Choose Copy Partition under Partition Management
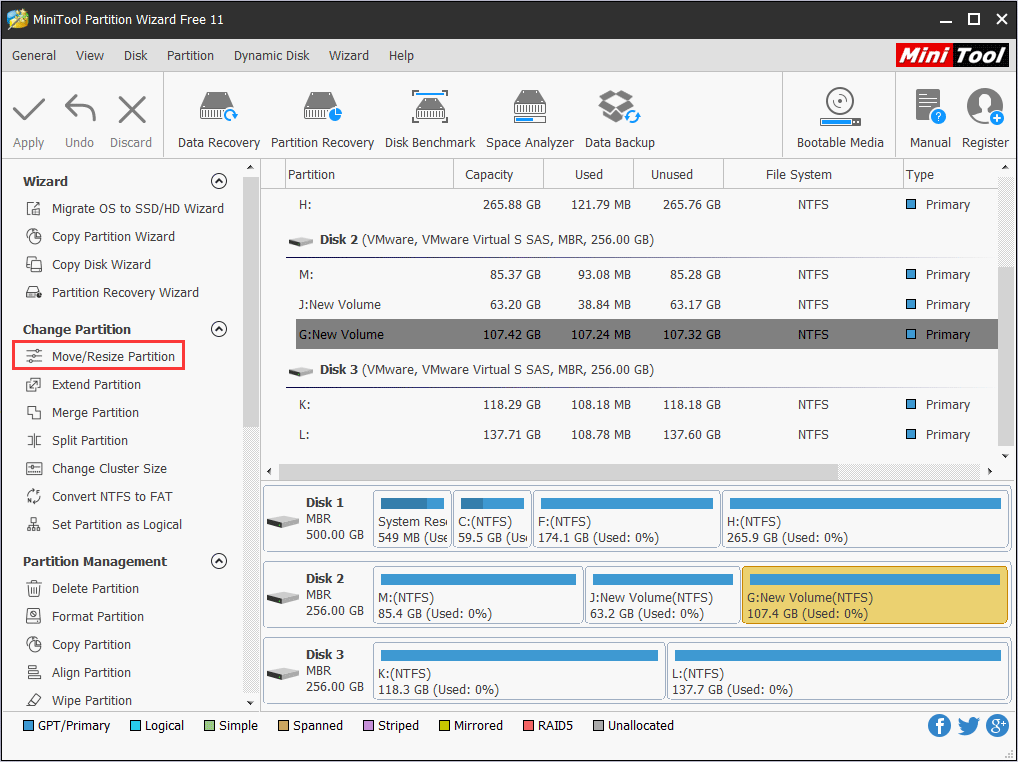Image resolution: width=1018 pixels, height=762 pixels. point(78,644)
